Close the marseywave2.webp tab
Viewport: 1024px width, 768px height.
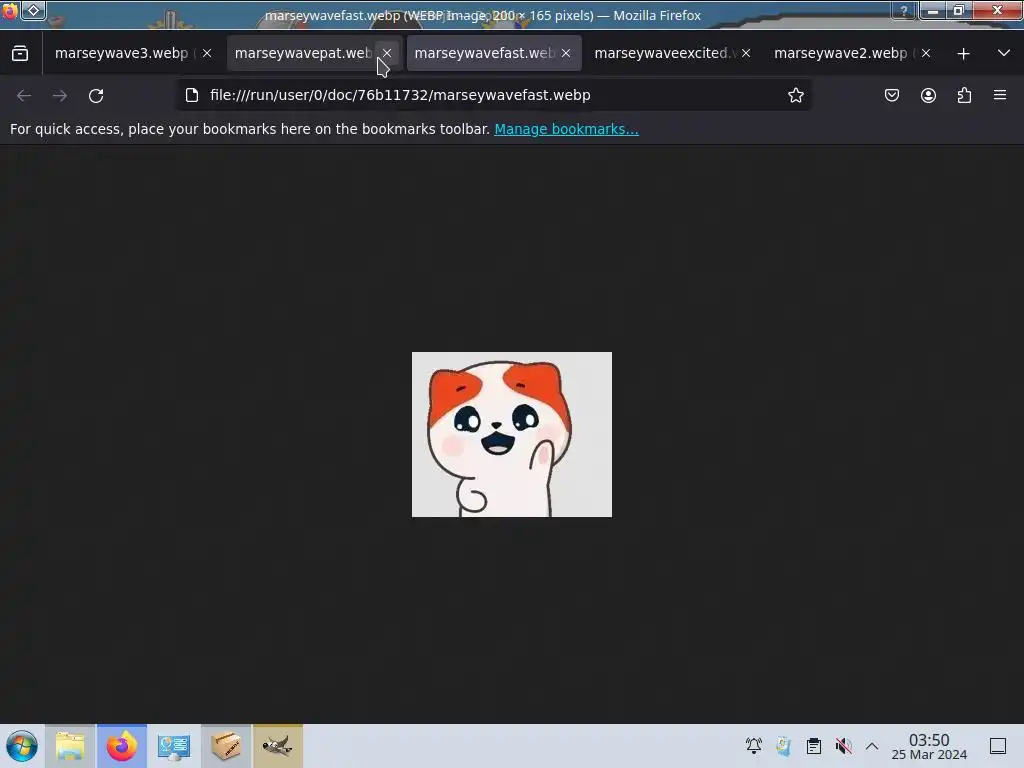(925, 54)
